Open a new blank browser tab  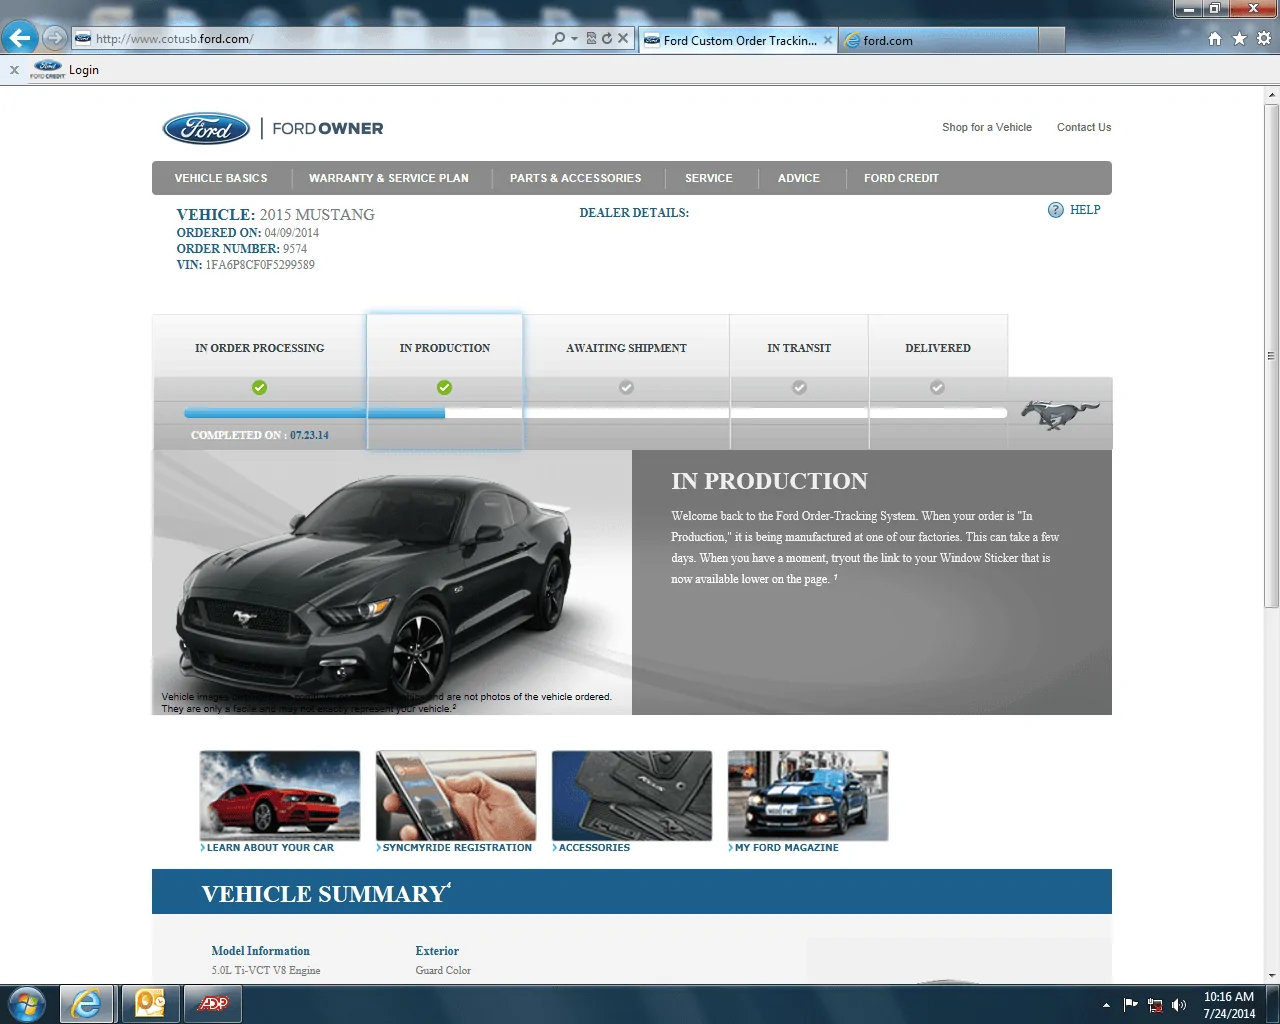pyautogui.click(x=1051, y=40)
